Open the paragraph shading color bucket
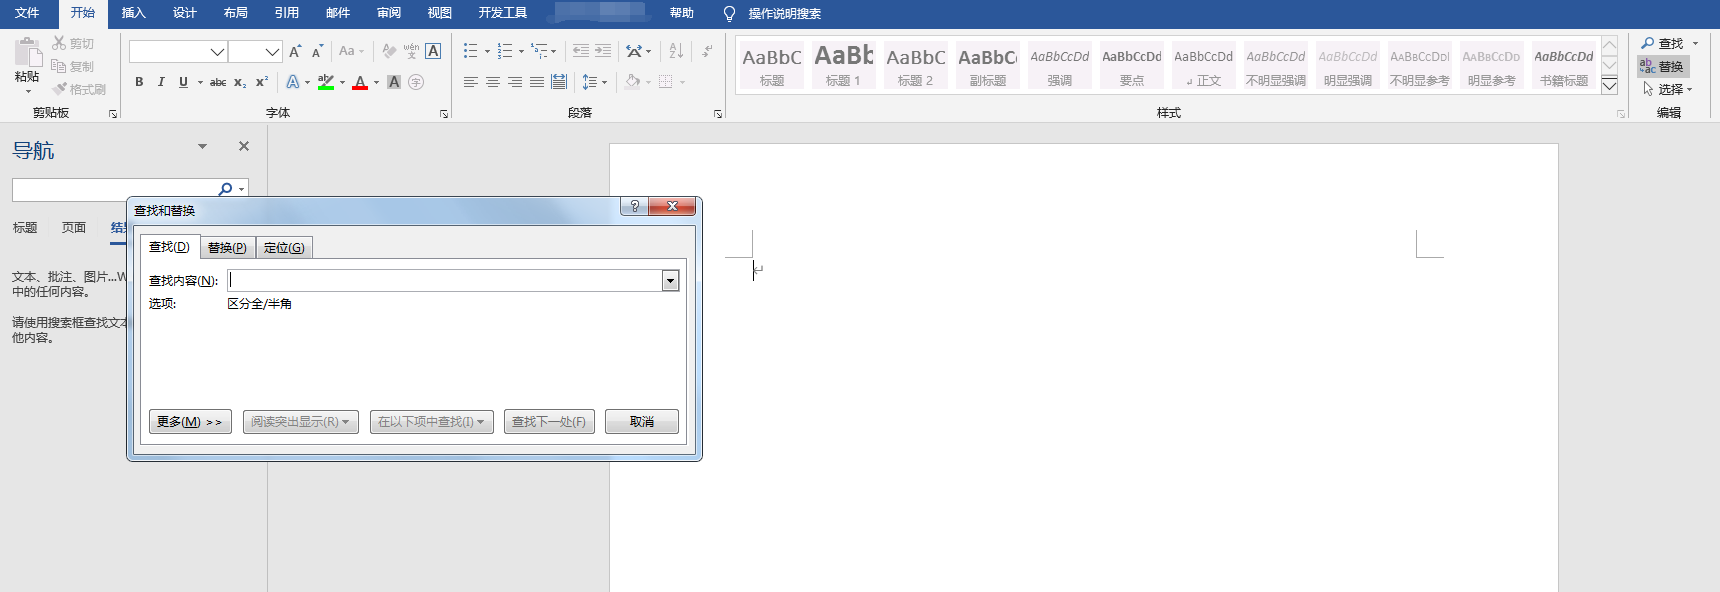Viewport: 1720px width, 592px height. [x=632, y=82]
